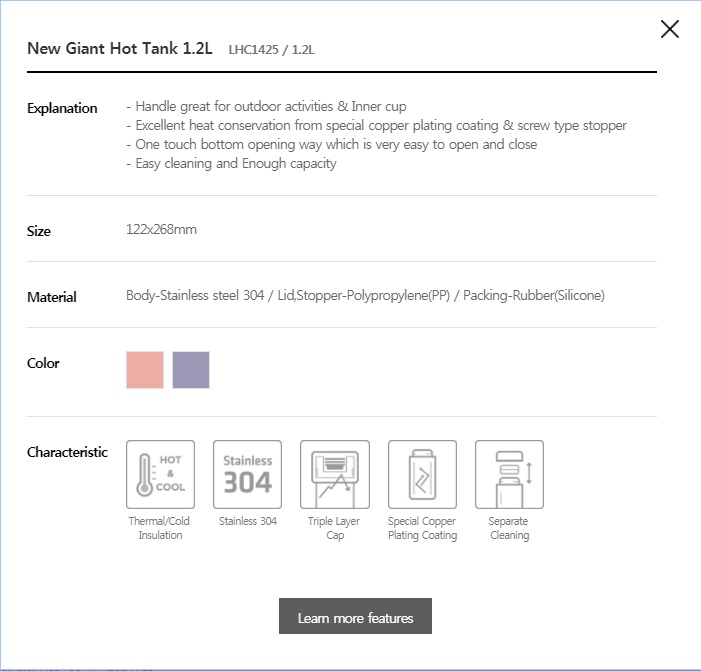The height and width of the screenshot is (671, 701).
Task: Choose the lavender purple color swatch
Action: [x=191, y=370]
